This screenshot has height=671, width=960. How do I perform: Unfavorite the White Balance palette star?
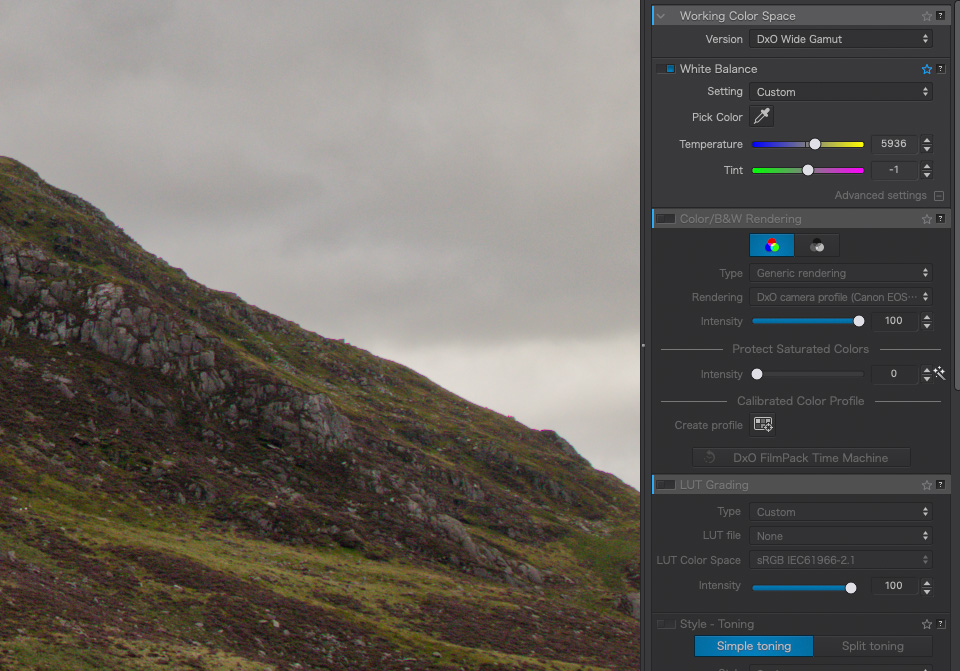point(926,69)
